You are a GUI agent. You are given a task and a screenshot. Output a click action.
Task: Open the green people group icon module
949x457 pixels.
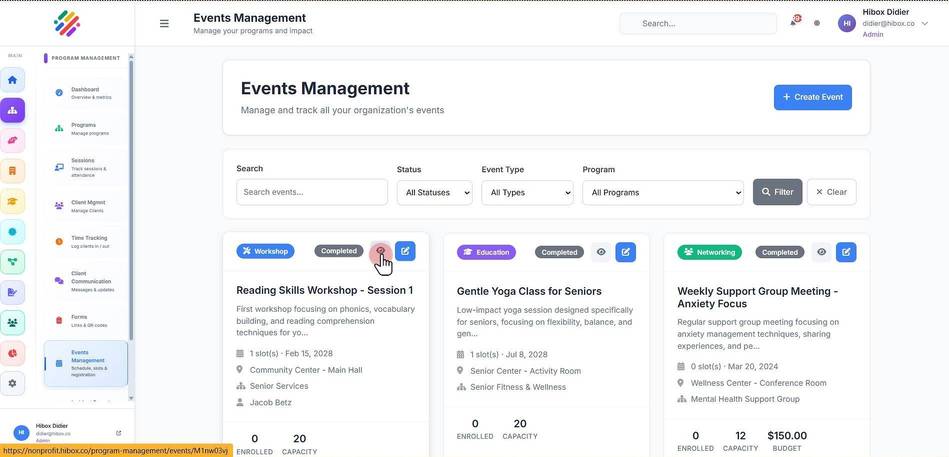12,323
